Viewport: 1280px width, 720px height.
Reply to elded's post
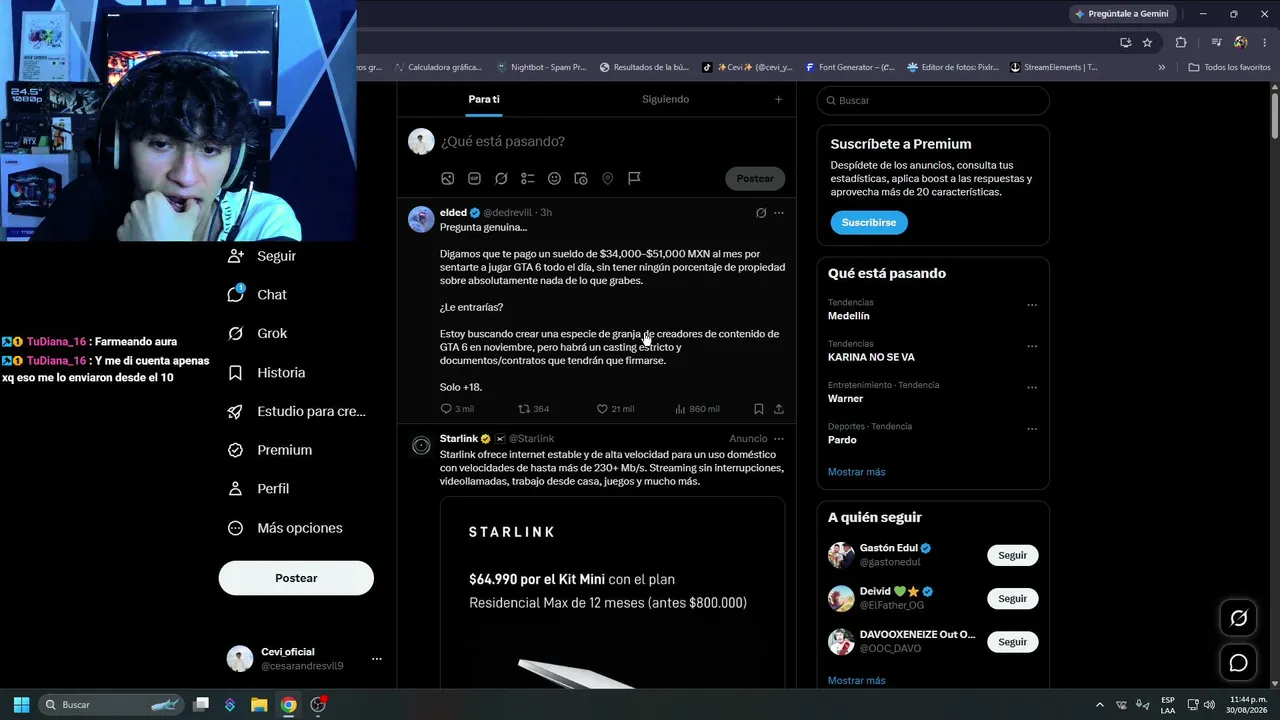click(x=457, y=409)
